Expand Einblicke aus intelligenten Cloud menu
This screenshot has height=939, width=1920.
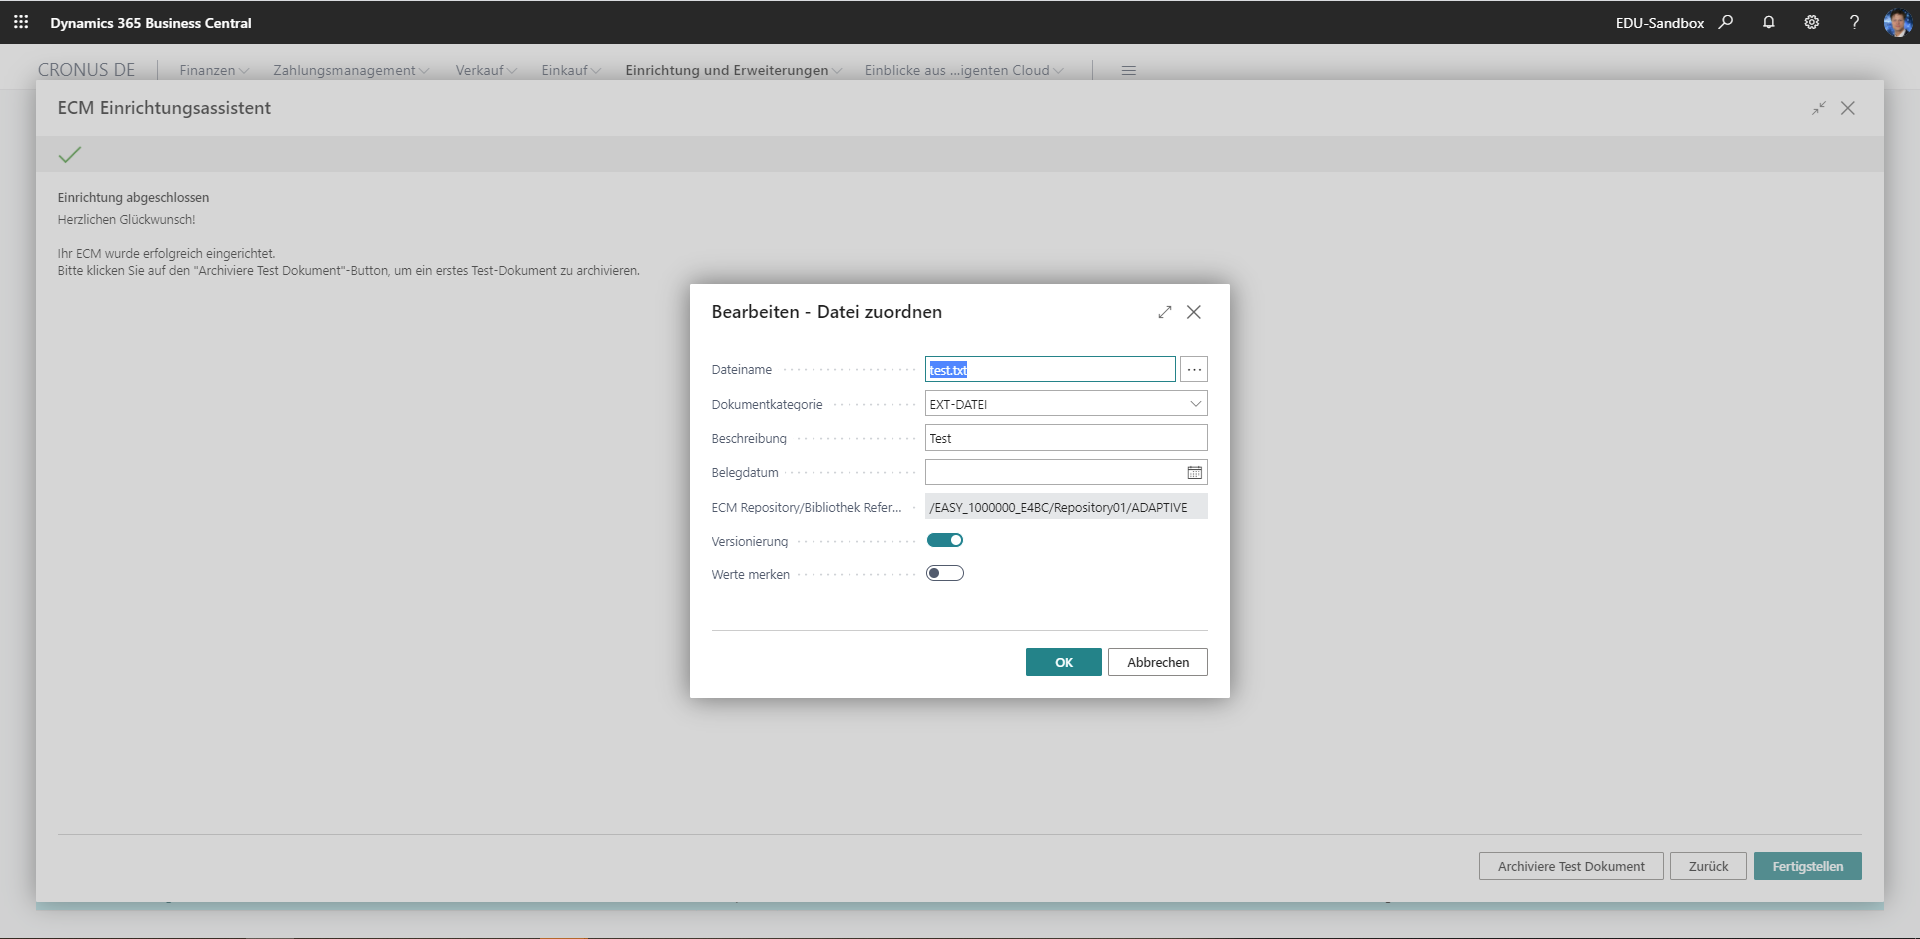click(x=964, y=70)
